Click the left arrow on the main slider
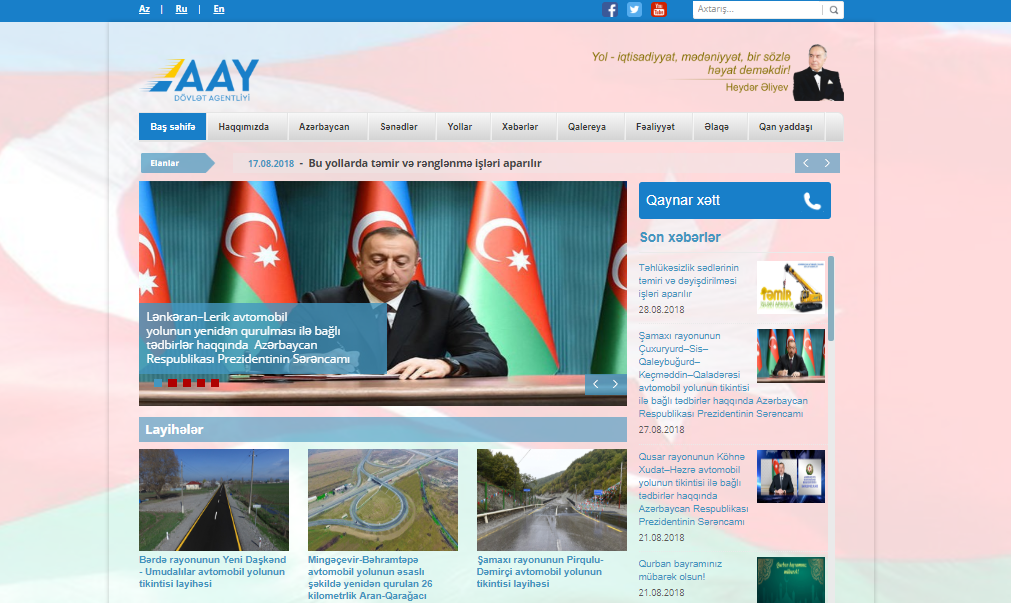The width and height of the screenshot is (1011, 603). tap(595, 383)
